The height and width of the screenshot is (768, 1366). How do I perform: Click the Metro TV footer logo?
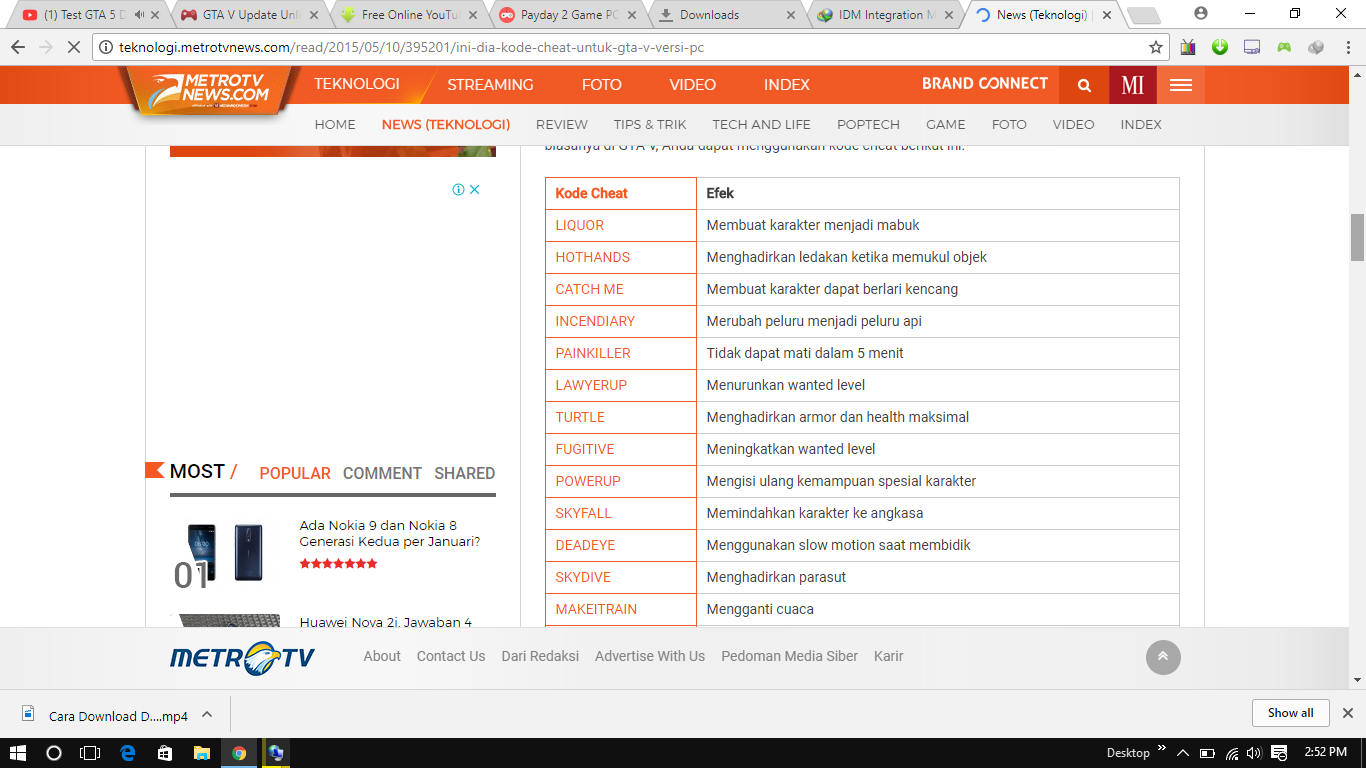point(242,657)
